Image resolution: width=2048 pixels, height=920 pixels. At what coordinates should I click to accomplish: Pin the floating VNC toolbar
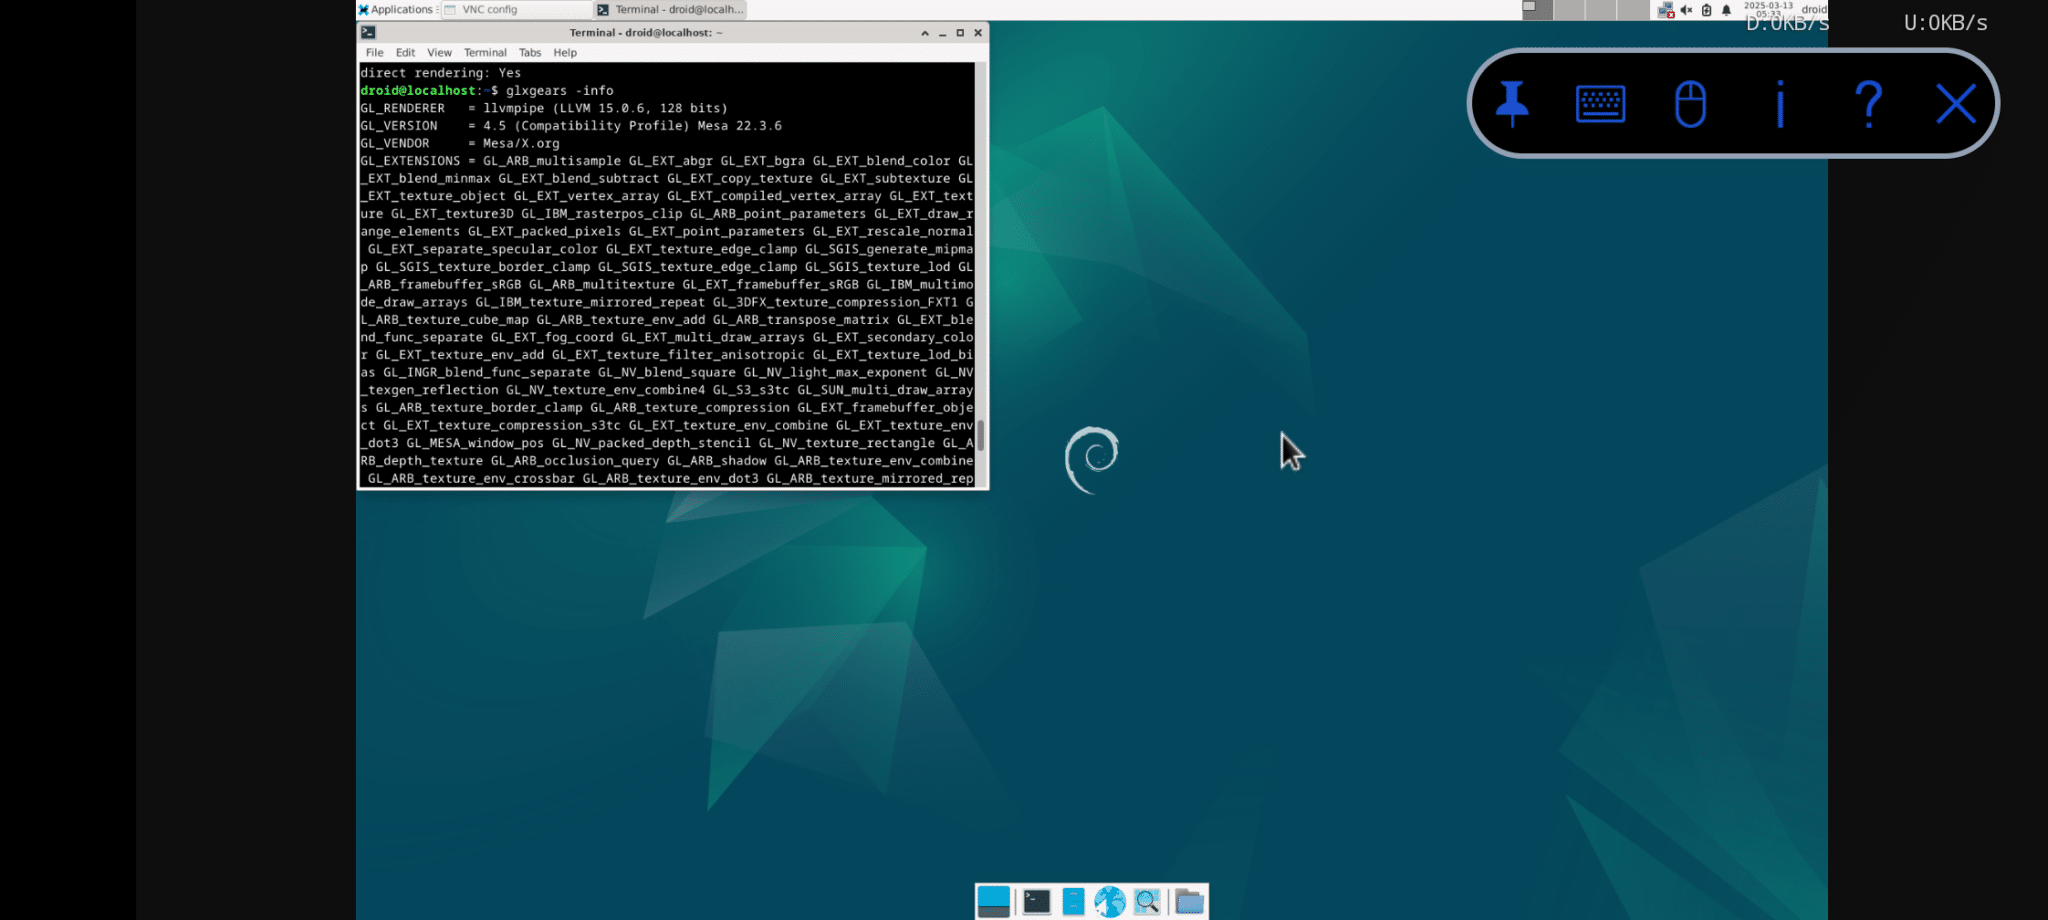coord(1513,103)
